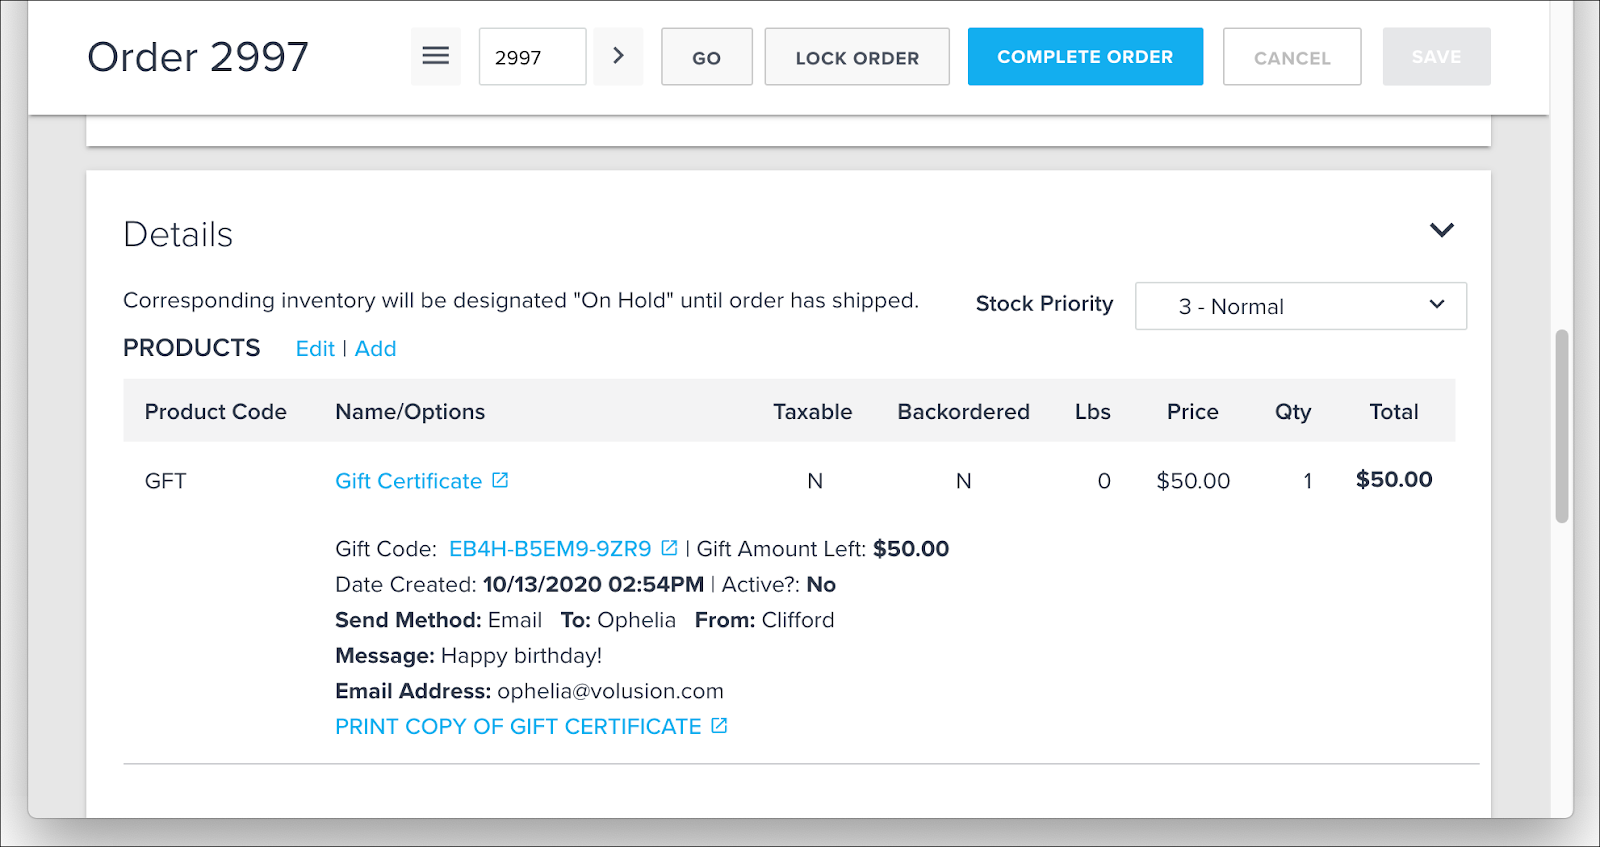The width and height of the screenshot is (1600, 847).
Task: Open gift code EB4H-B5EM9-9ZR9 link
Action: [x=550, y=549]
